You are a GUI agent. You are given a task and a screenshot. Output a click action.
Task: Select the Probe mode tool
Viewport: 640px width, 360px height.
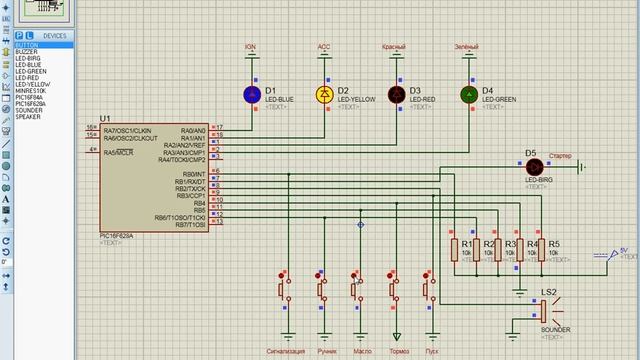(x=6, y=120)
